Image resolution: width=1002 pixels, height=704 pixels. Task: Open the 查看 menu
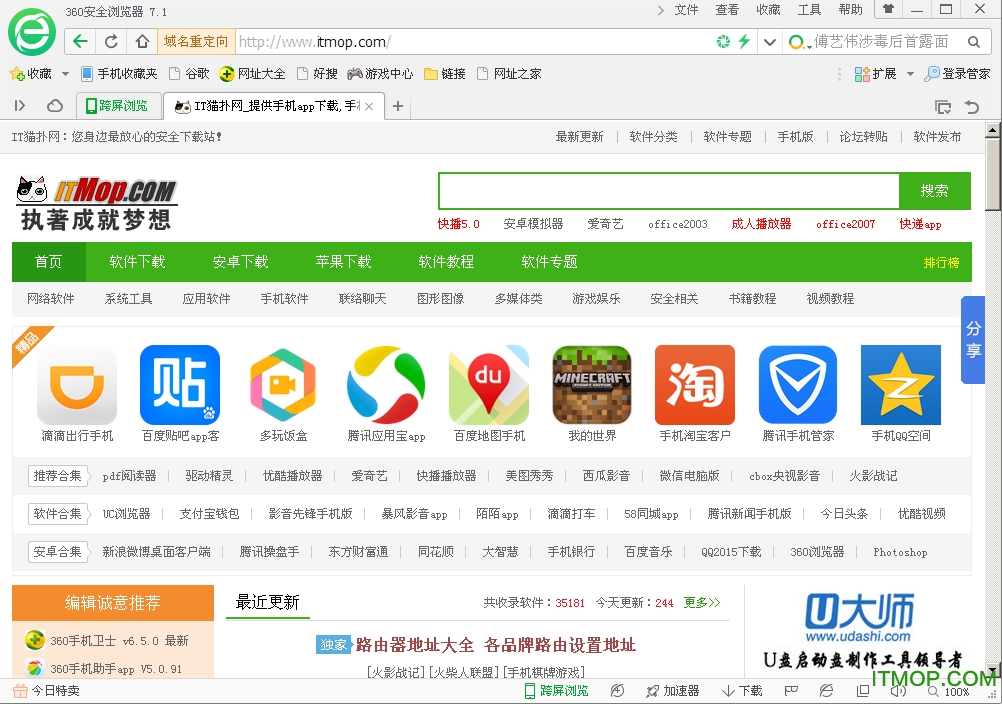pyautogui.click(x=727, y=10)
